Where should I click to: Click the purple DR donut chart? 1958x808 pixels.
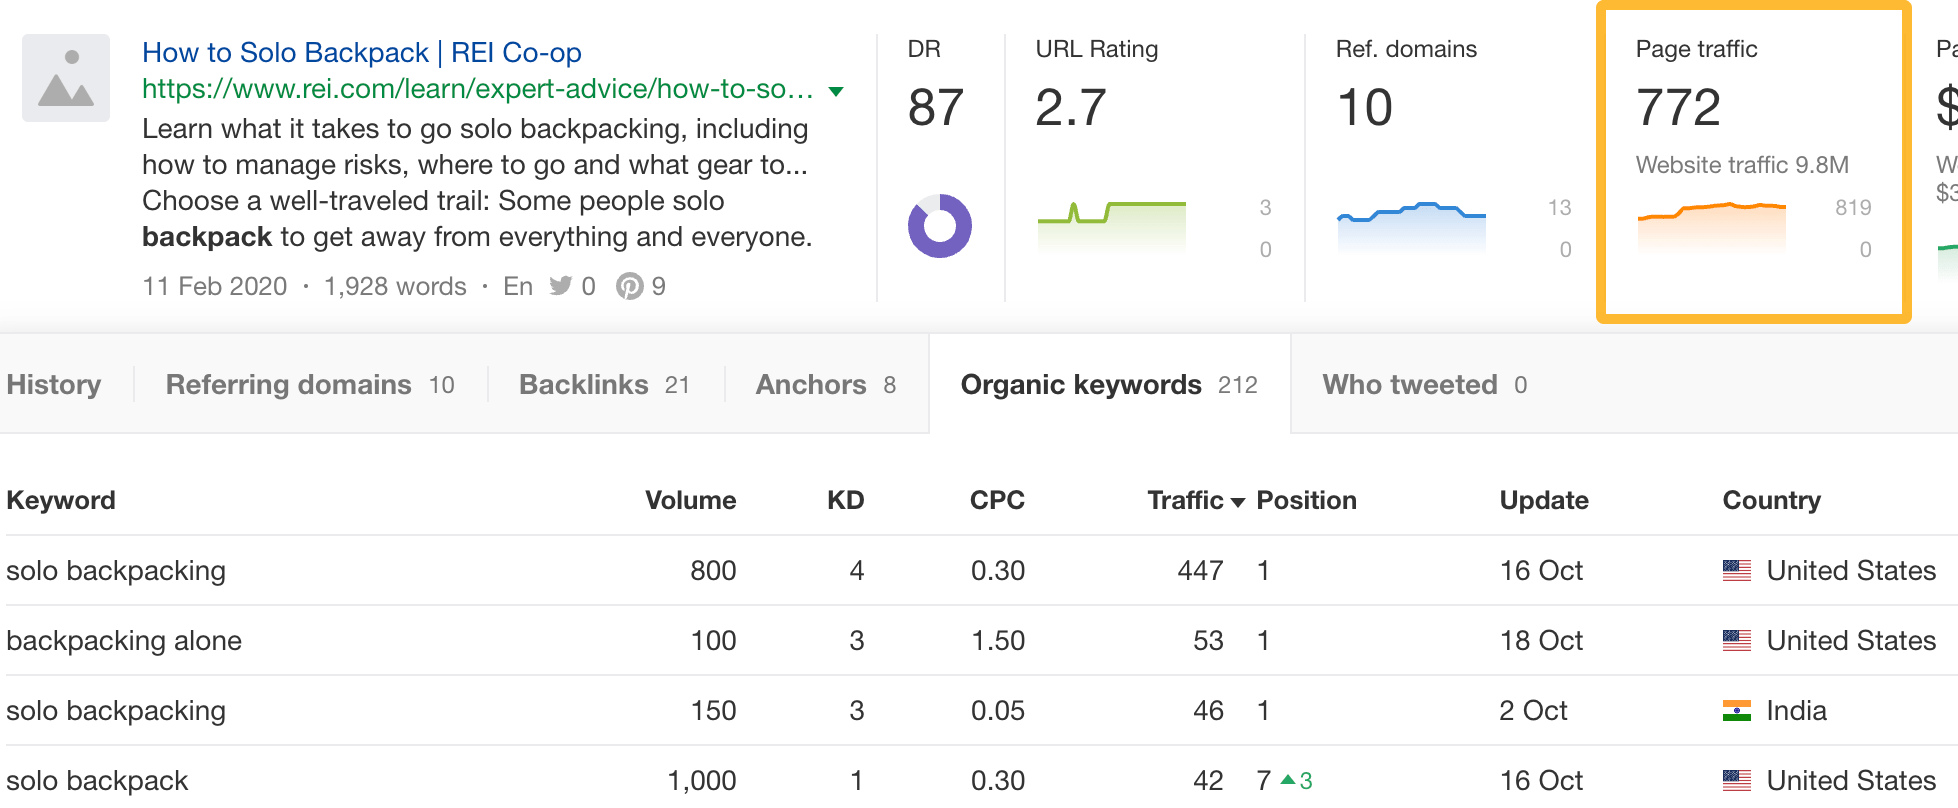click(x=939, y=226)
